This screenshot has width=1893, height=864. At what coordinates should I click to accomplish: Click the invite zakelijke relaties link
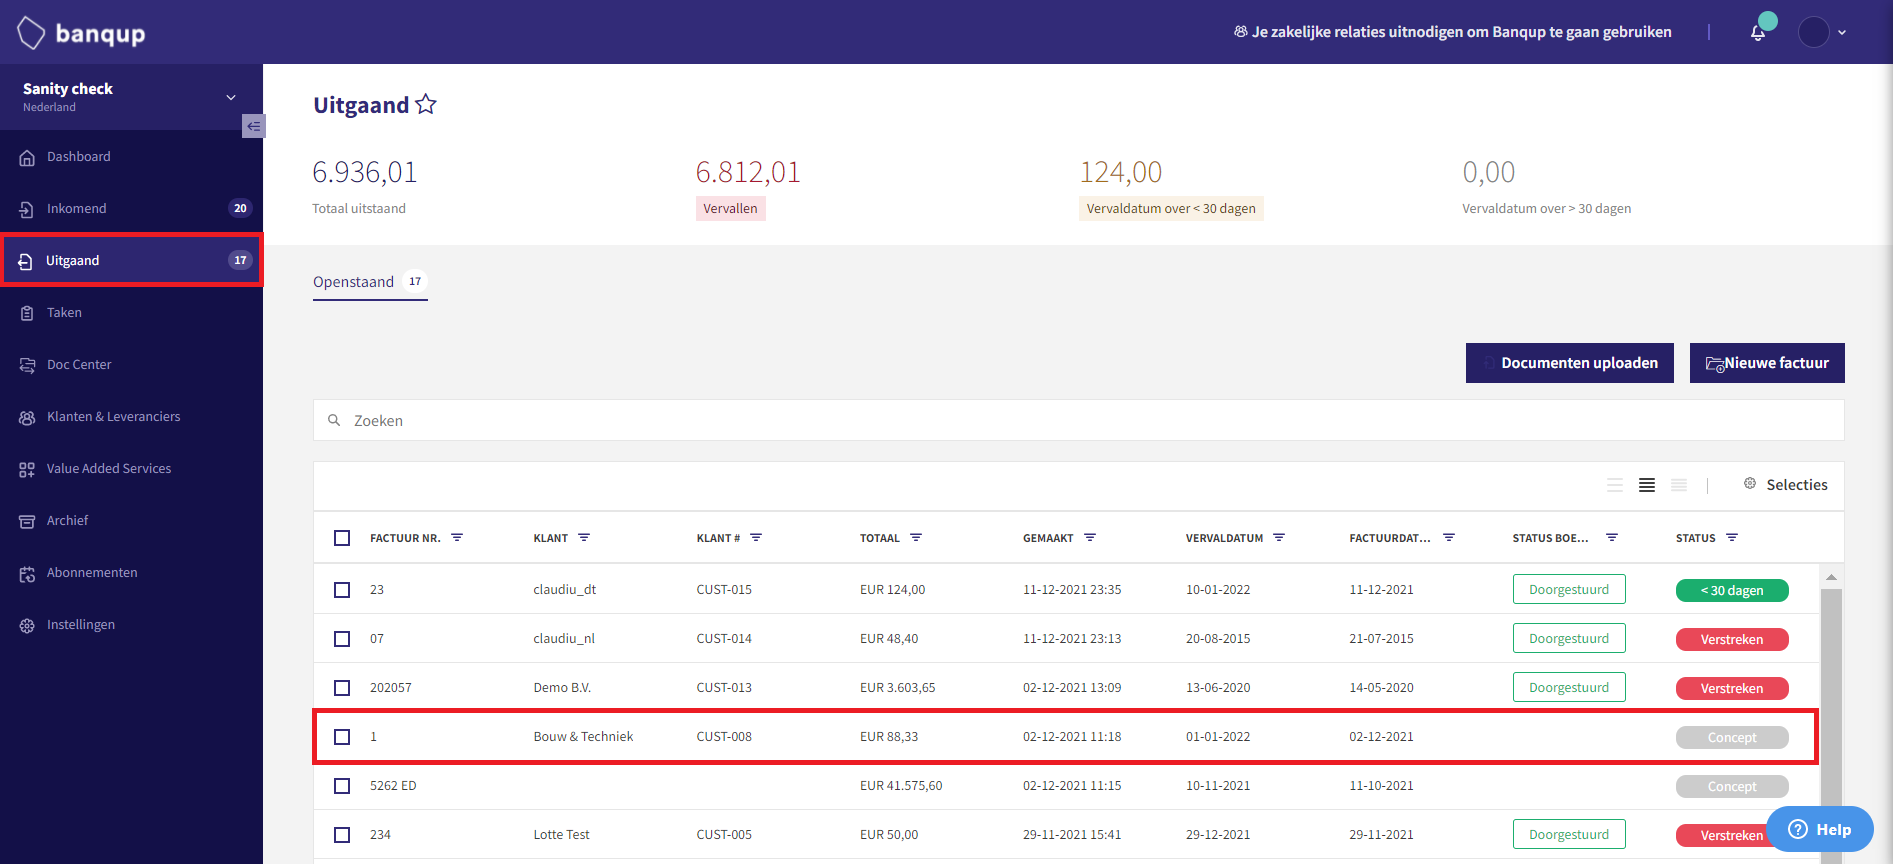coord(1452,32)
